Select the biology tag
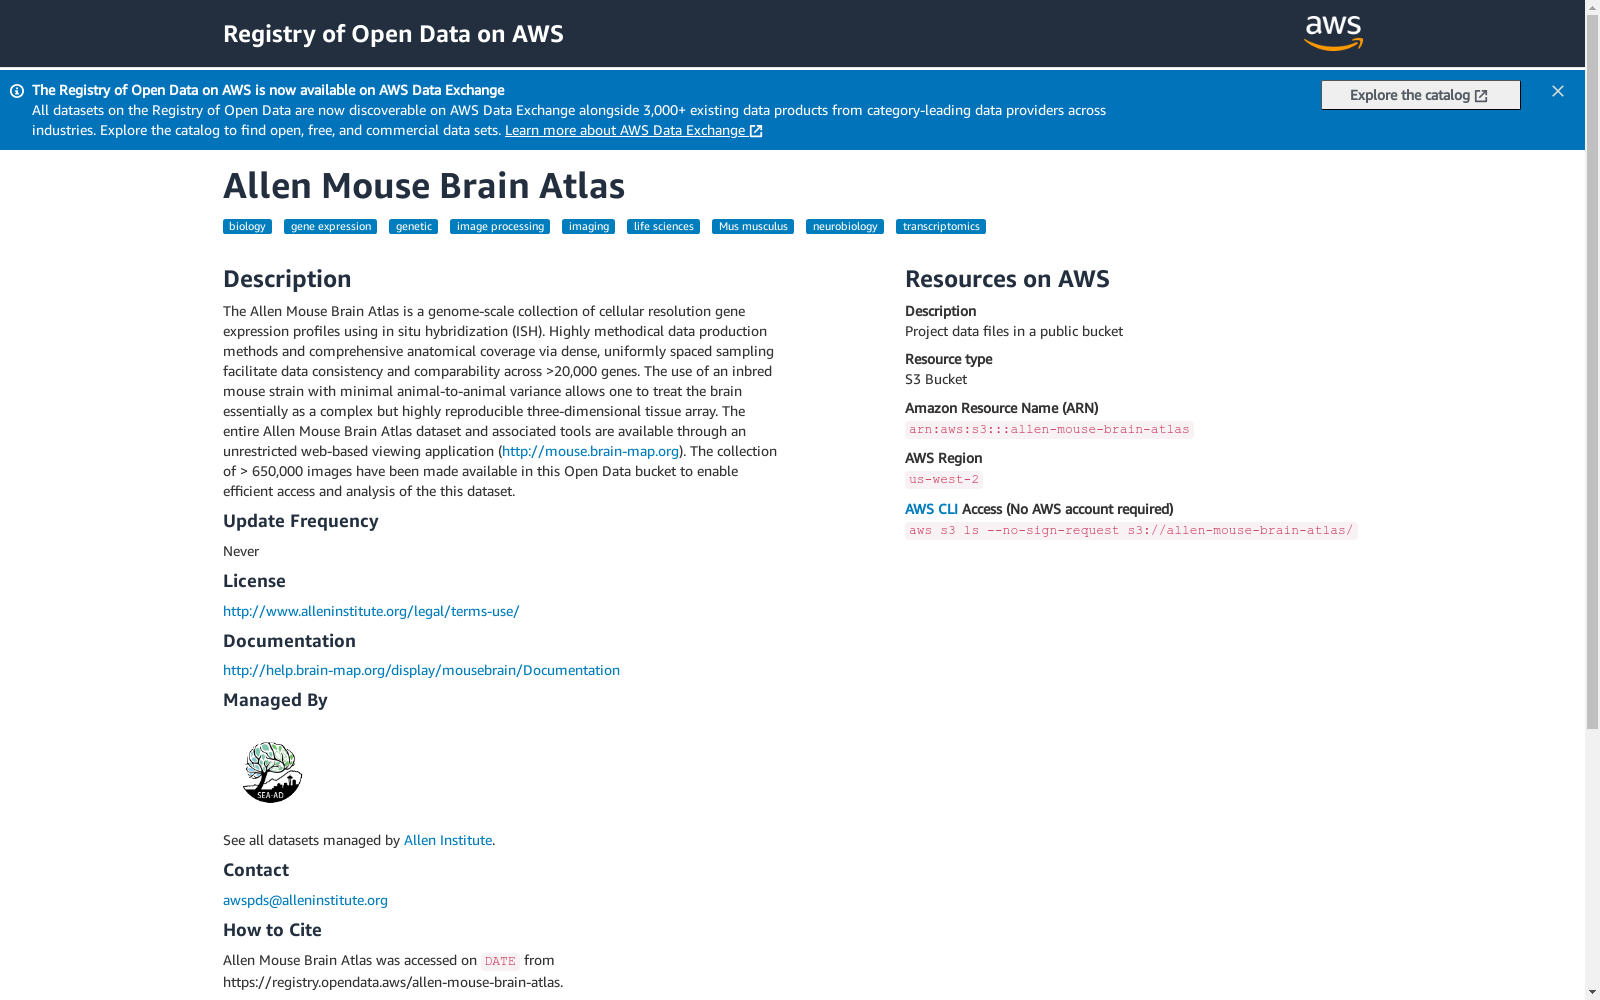Image resolution: width=1600 pixels, height=1000 pixels. click(x=247, y=227)
